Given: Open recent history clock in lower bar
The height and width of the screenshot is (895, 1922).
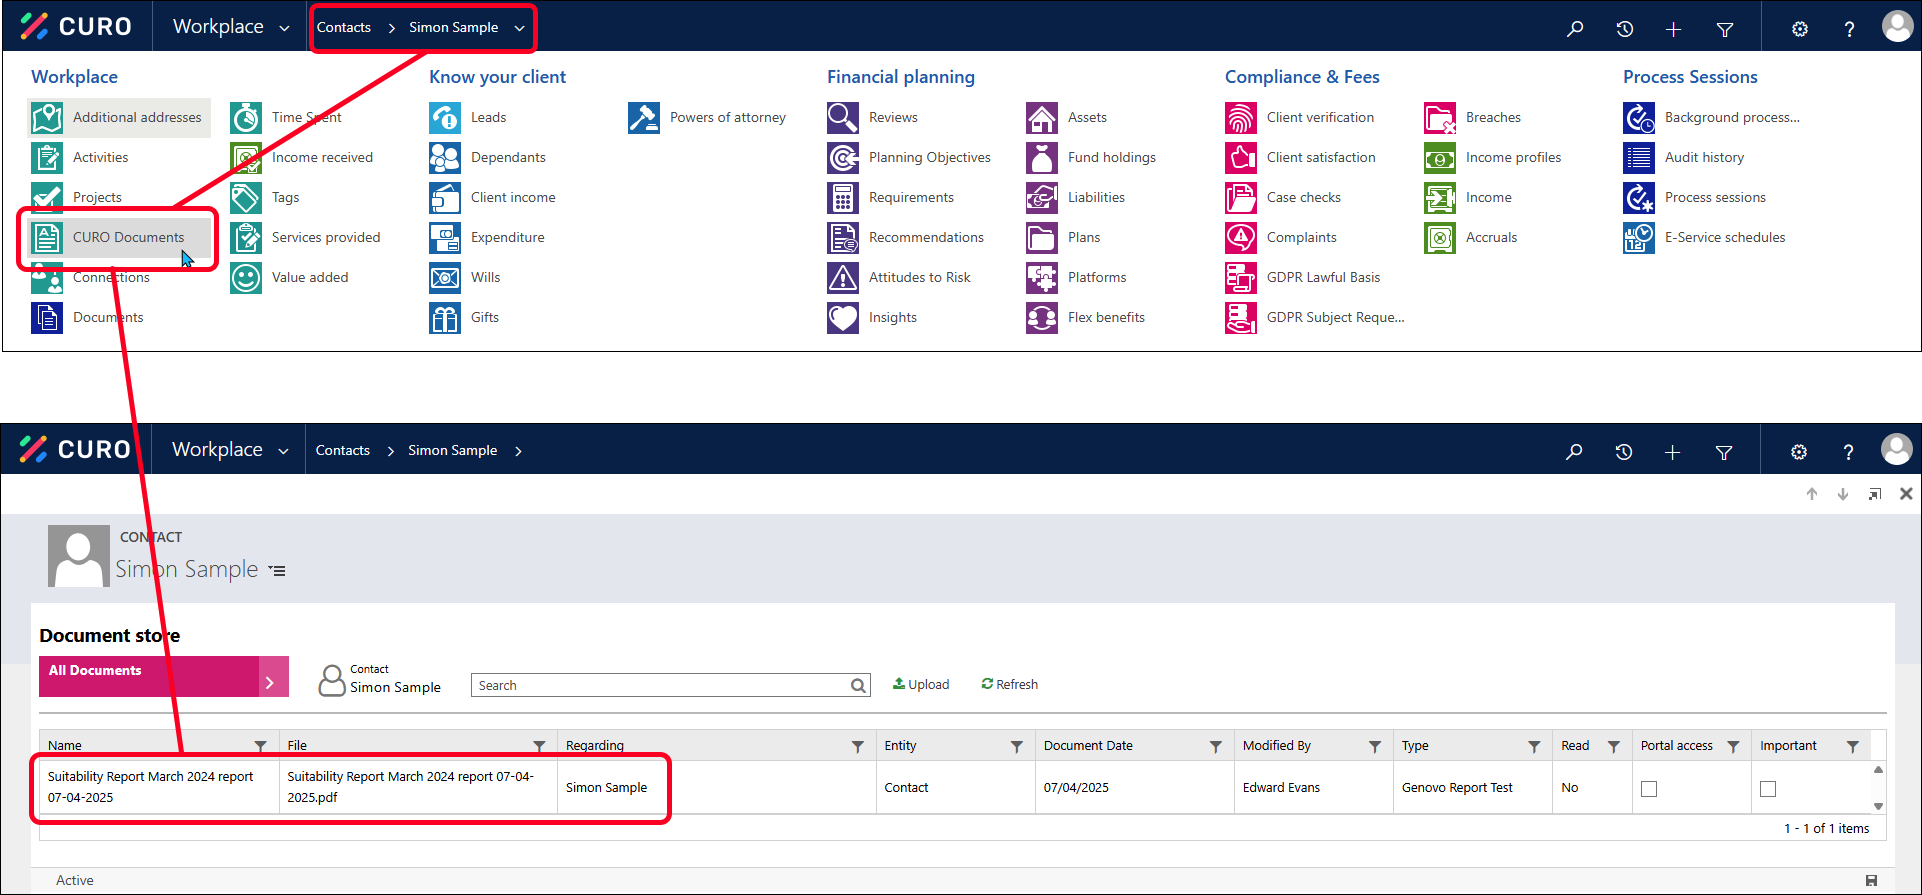Looking at the screenshot, I should 1624,452.
